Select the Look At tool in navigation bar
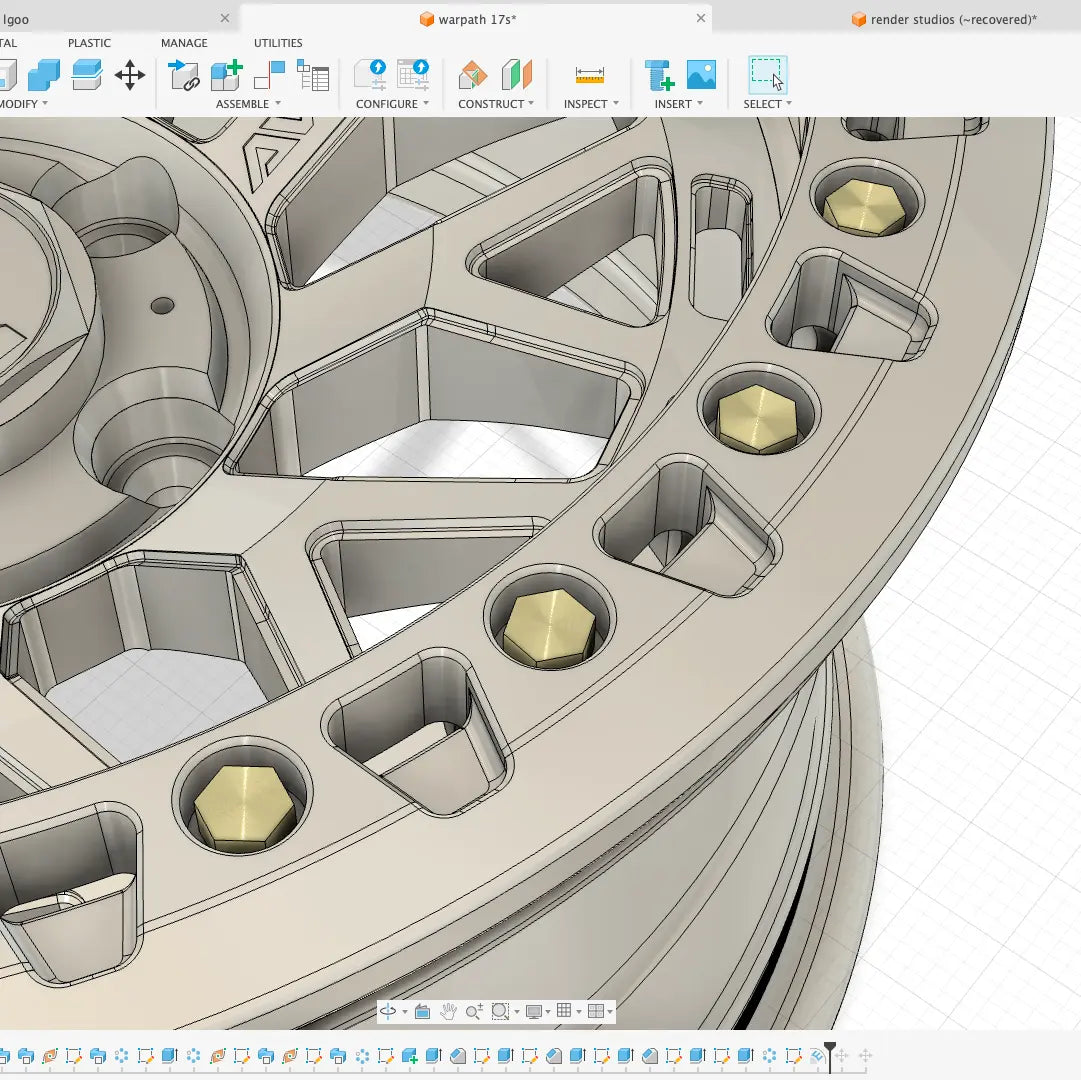This screenshot has height=1080, width=1081. pos(424,1011)
